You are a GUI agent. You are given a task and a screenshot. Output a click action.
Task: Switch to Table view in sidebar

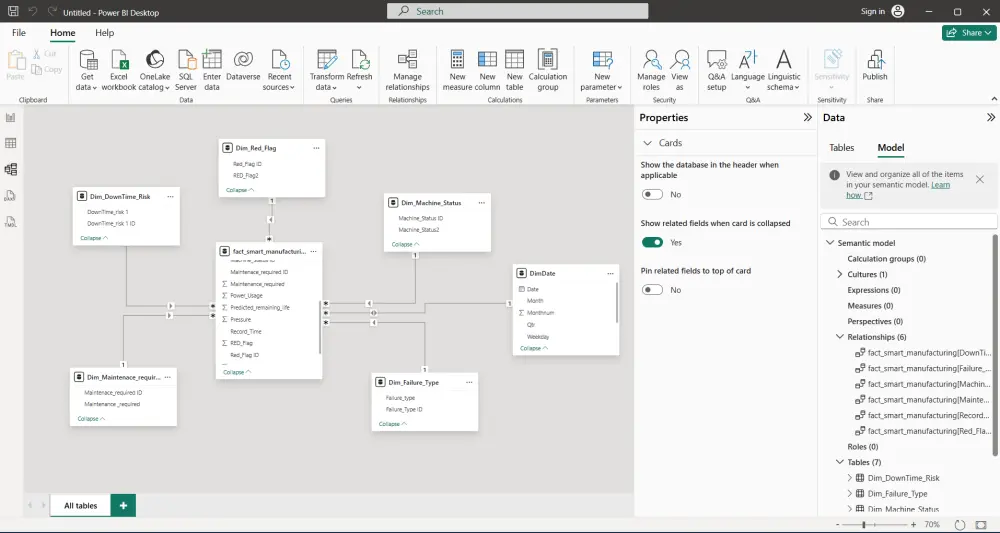click(x=11, y=143)
